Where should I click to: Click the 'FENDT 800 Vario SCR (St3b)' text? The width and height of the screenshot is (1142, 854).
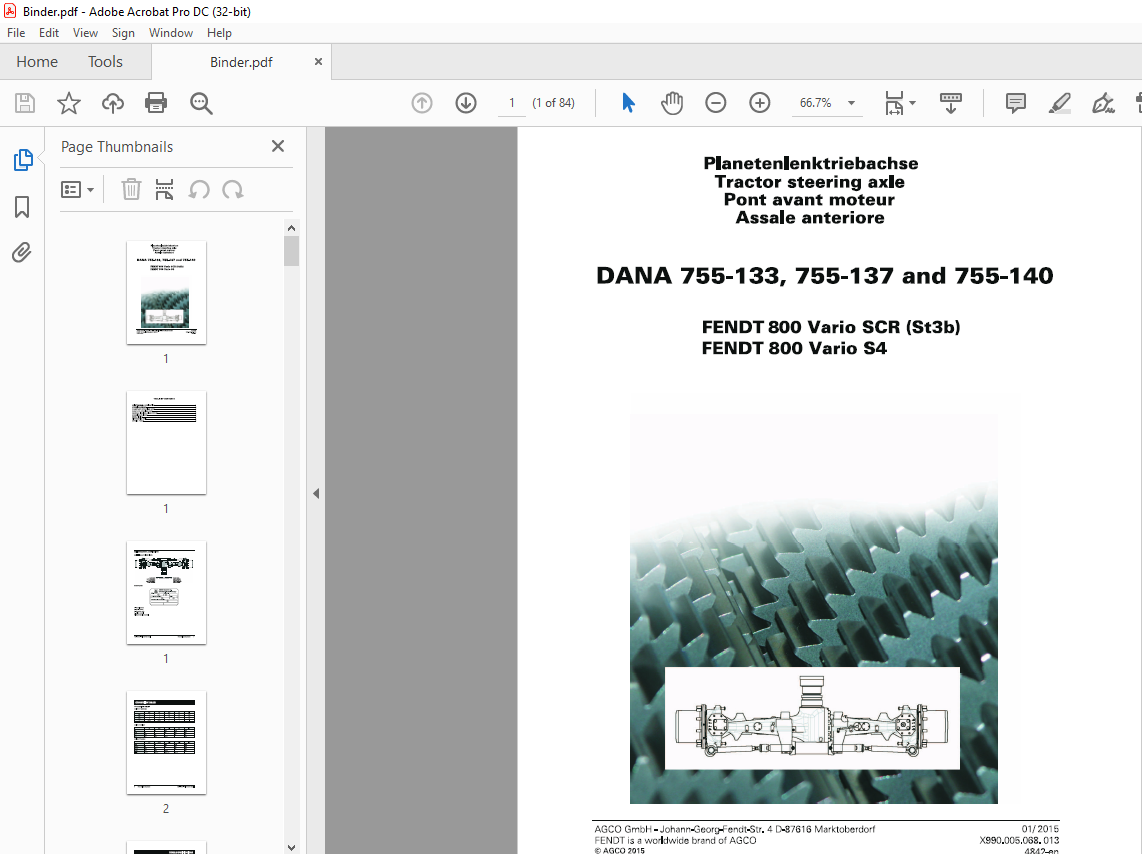pyautogui.click(x=831, y=327)
